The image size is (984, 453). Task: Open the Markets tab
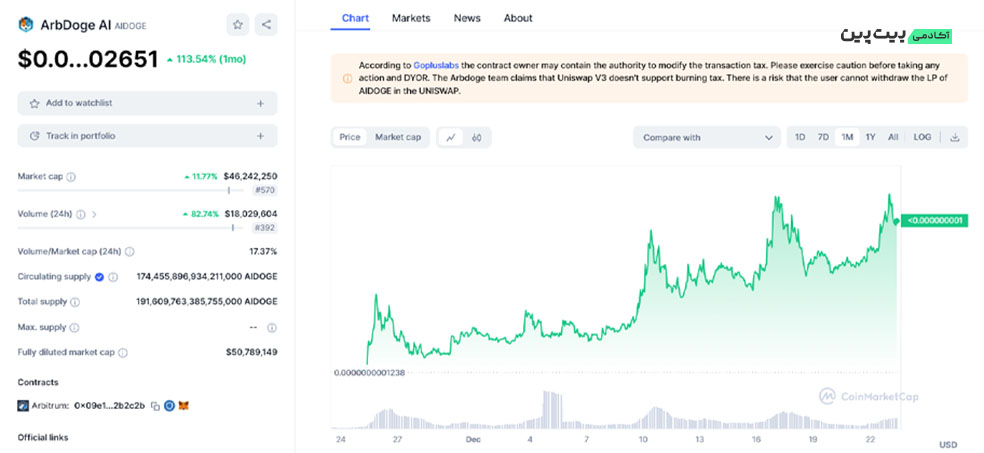(411, 18)
